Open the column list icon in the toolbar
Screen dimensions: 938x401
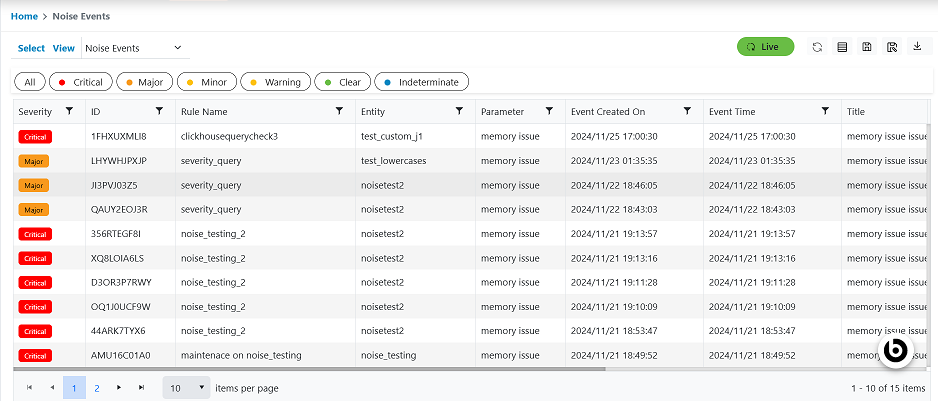842,47
